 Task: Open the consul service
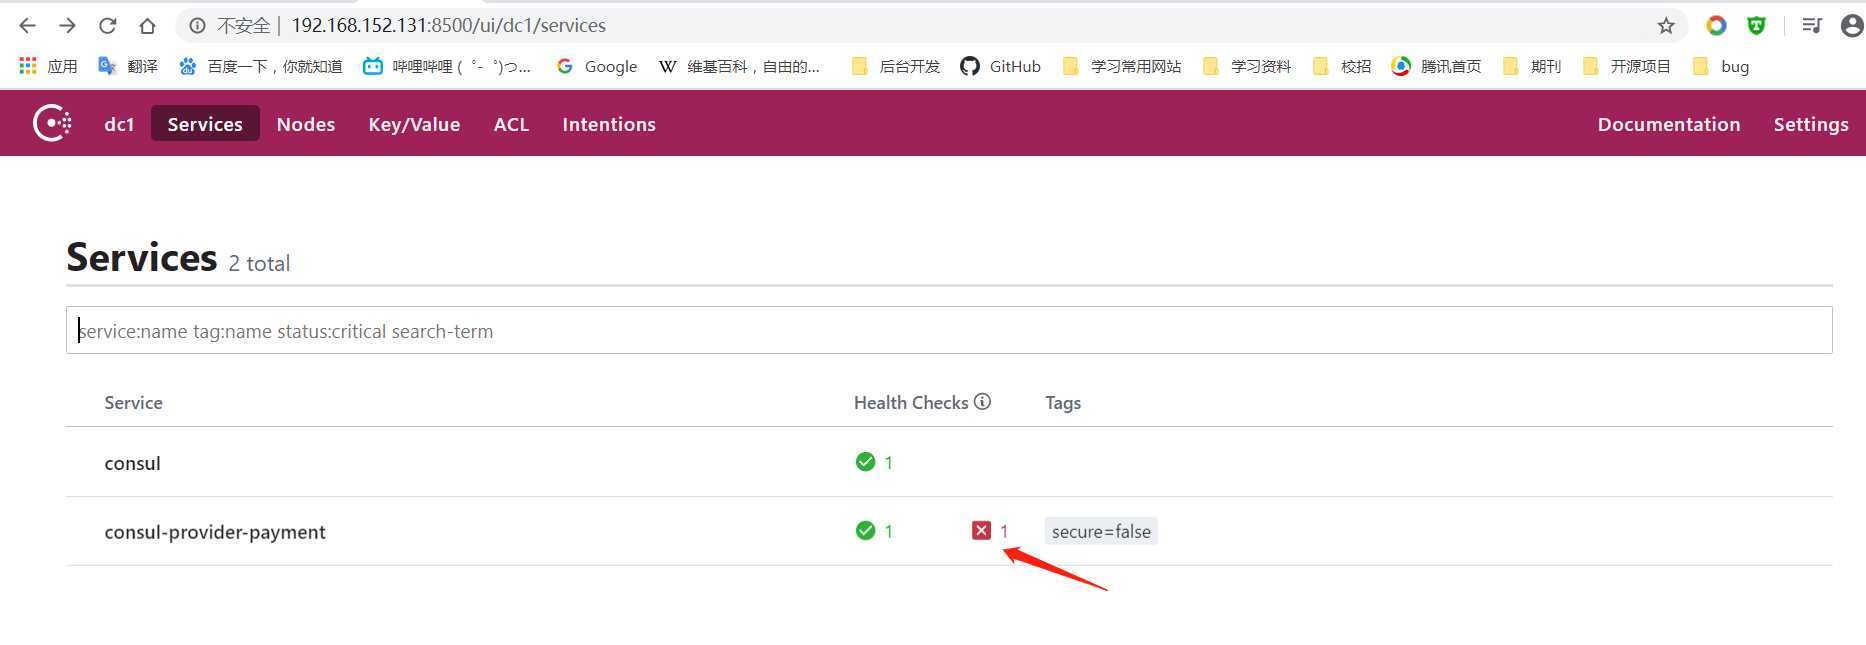[132, 463]
